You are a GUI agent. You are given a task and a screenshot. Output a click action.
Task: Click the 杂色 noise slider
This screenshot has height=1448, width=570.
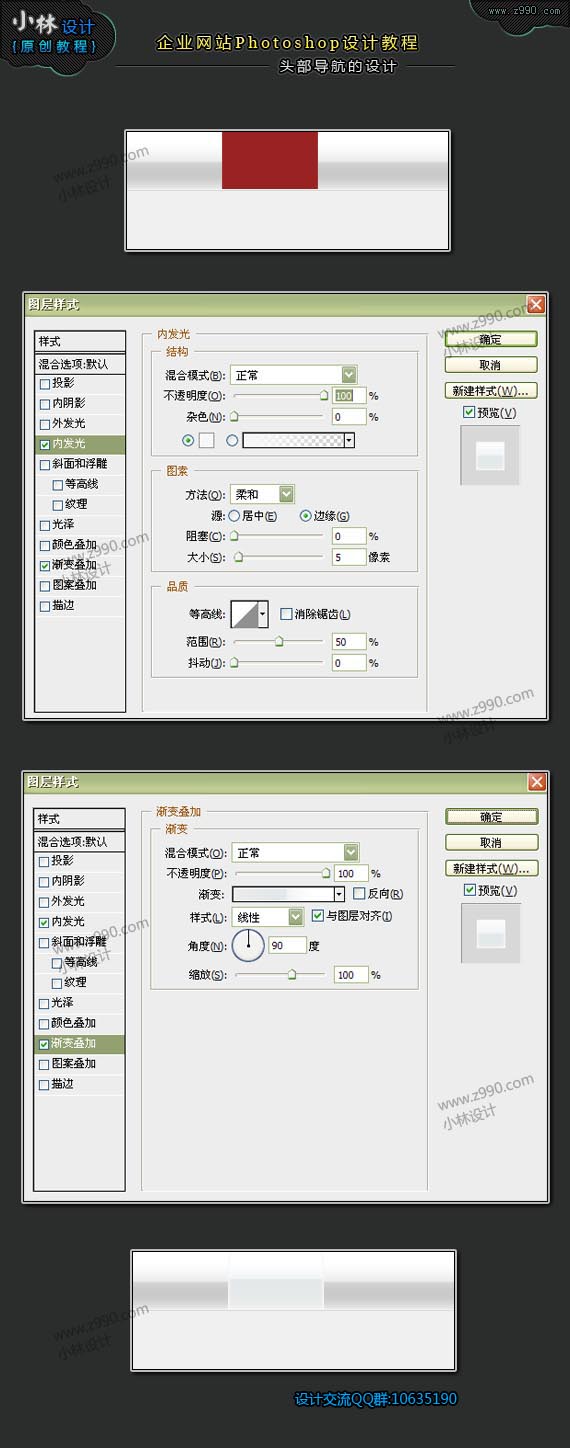279,417
